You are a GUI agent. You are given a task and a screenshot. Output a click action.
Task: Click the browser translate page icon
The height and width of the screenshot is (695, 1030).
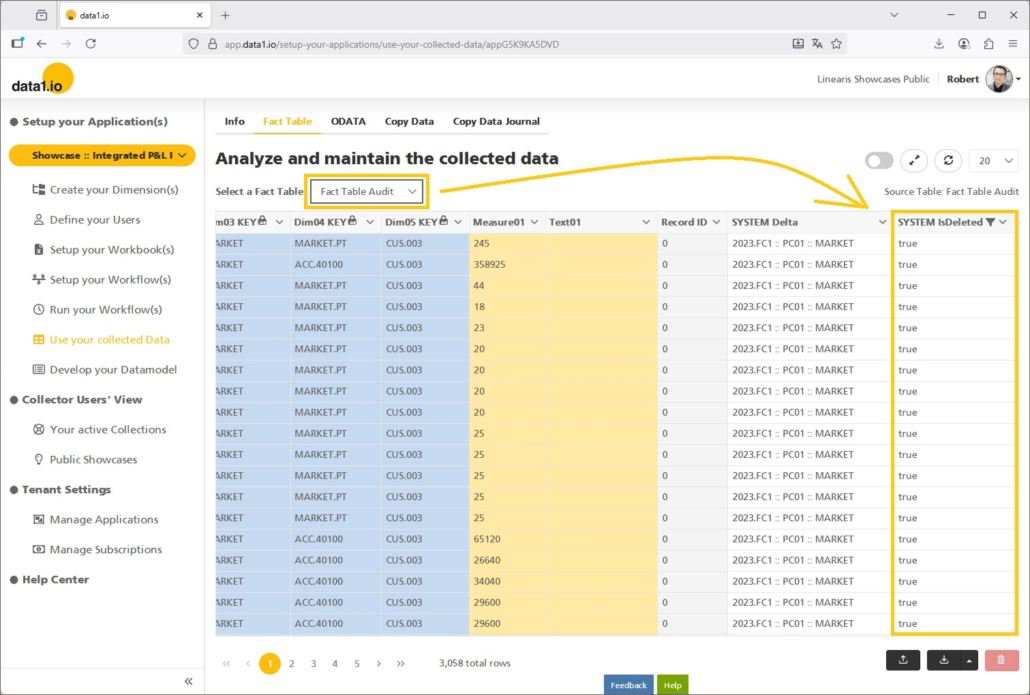click(x=817, y=44)
